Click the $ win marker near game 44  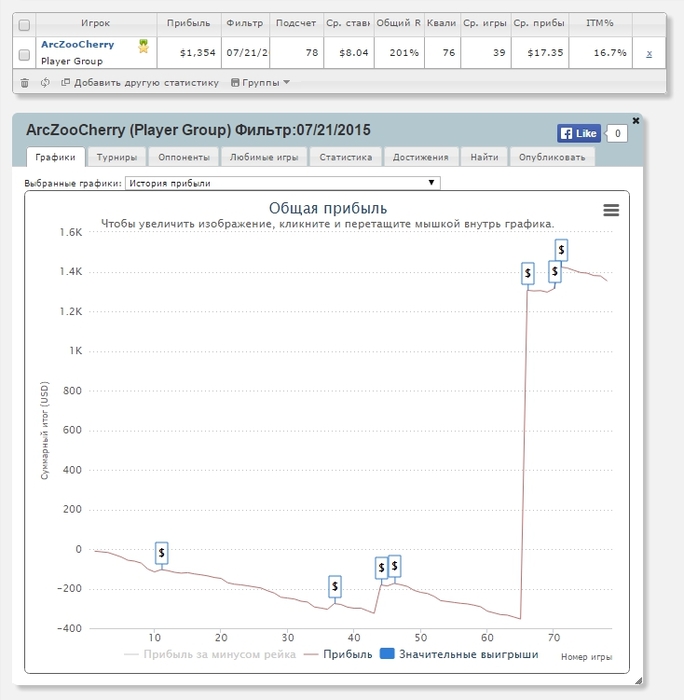[x=381, y=568]
